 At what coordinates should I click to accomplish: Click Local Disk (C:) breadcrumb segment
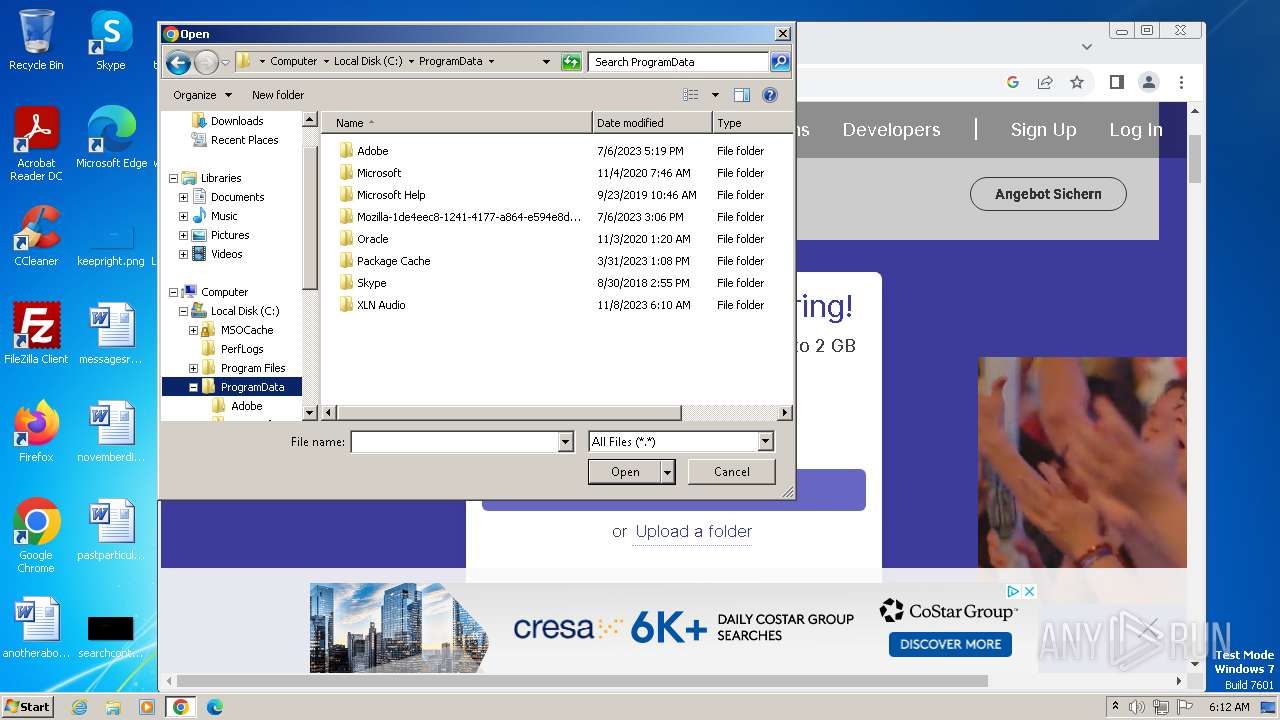click(368, 61)
